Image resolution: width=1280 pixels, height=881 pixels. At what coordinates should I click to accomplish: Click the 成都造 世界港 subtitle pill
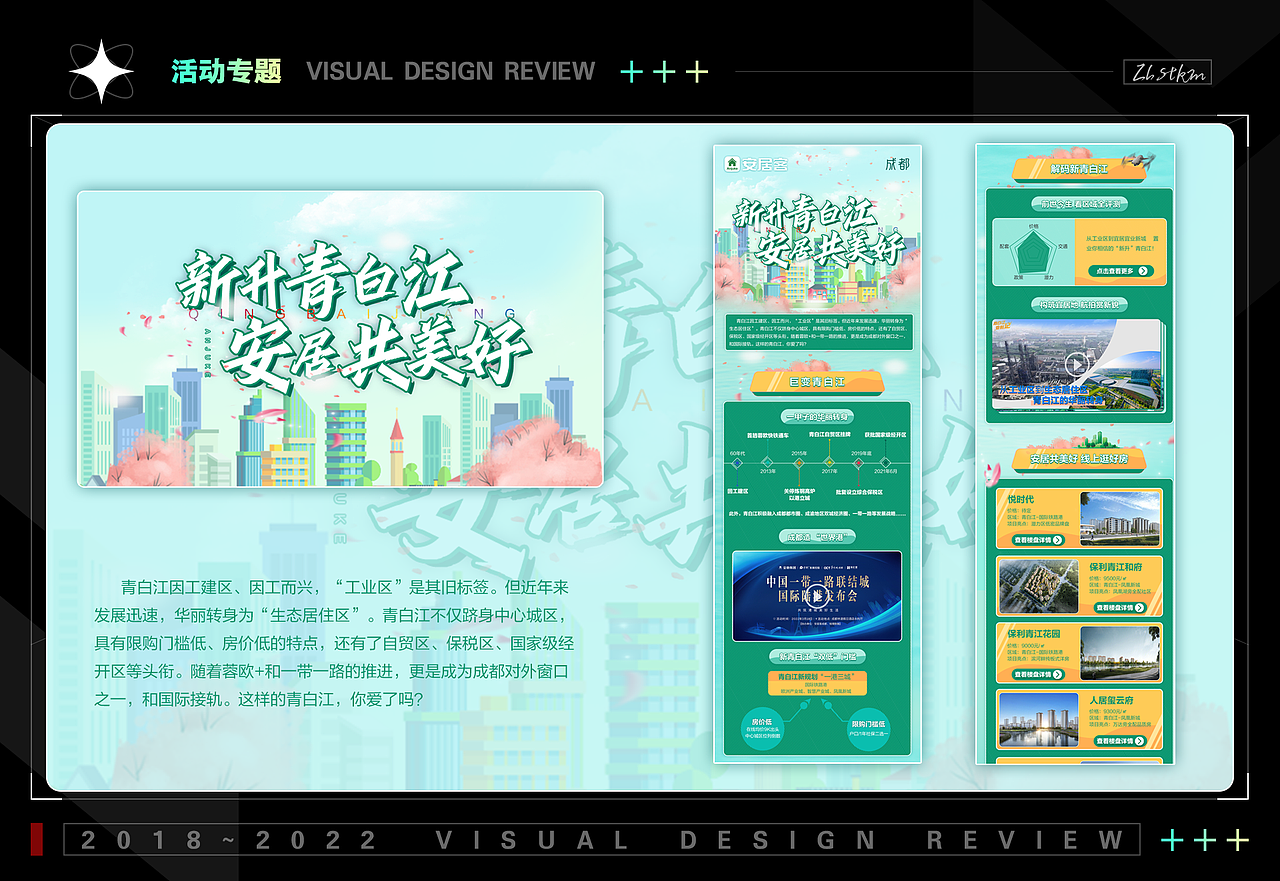point(817,537)
